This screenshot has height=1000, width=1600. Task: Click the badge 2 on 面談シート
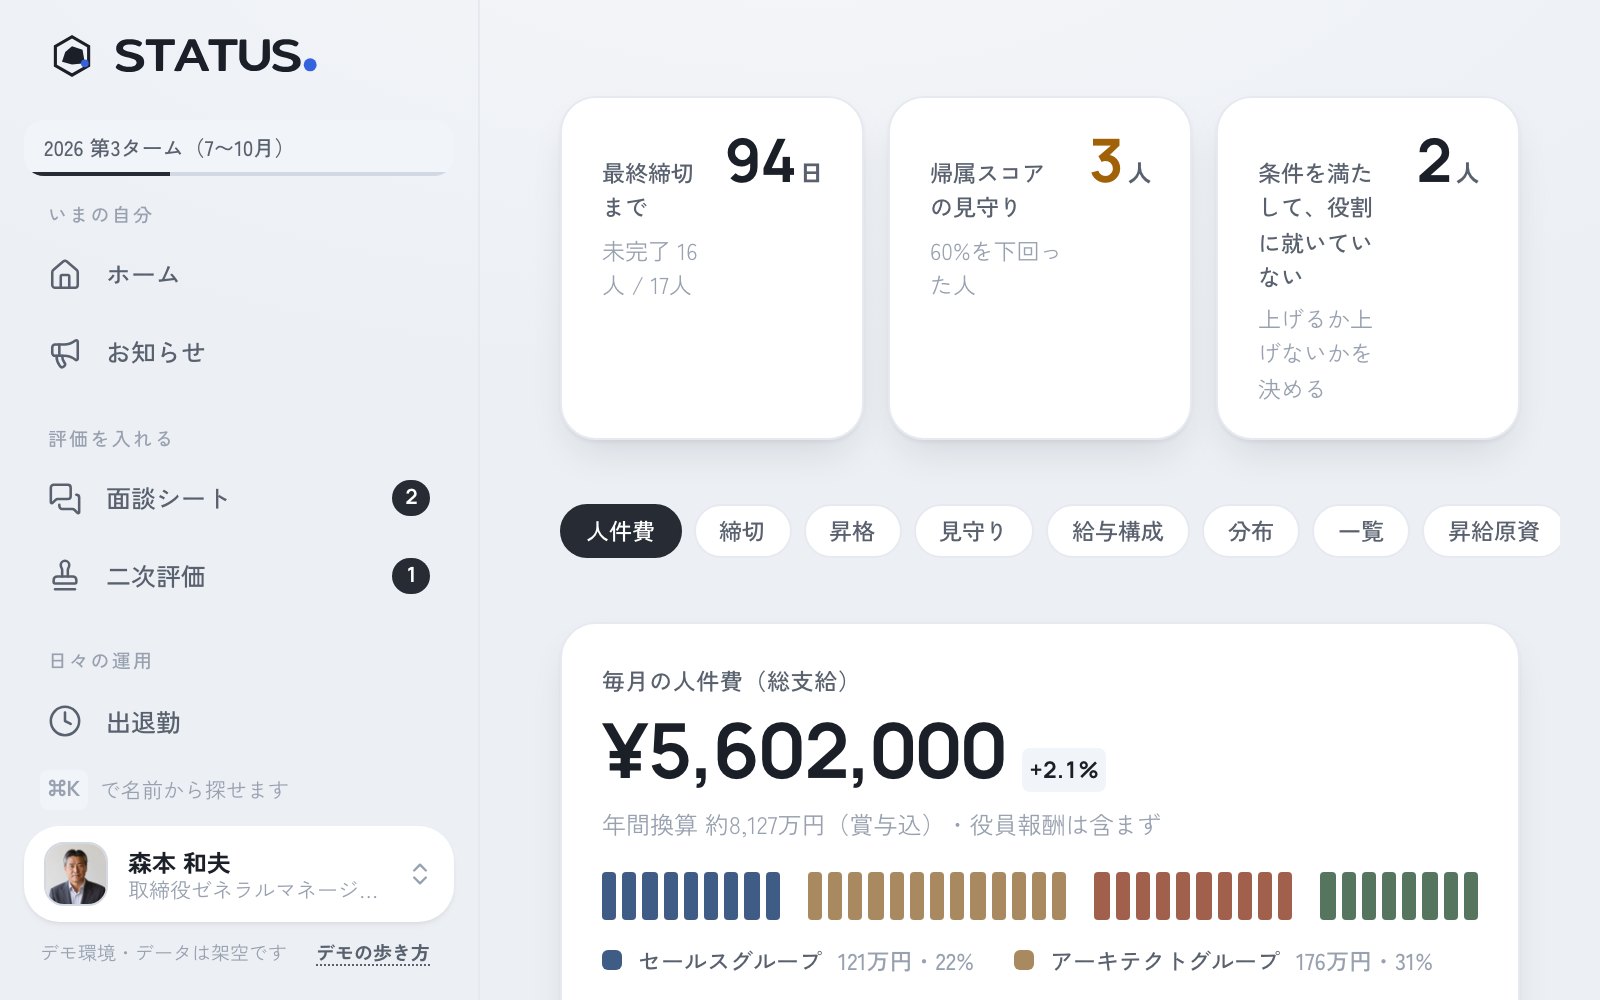click(x=411, y=498)
